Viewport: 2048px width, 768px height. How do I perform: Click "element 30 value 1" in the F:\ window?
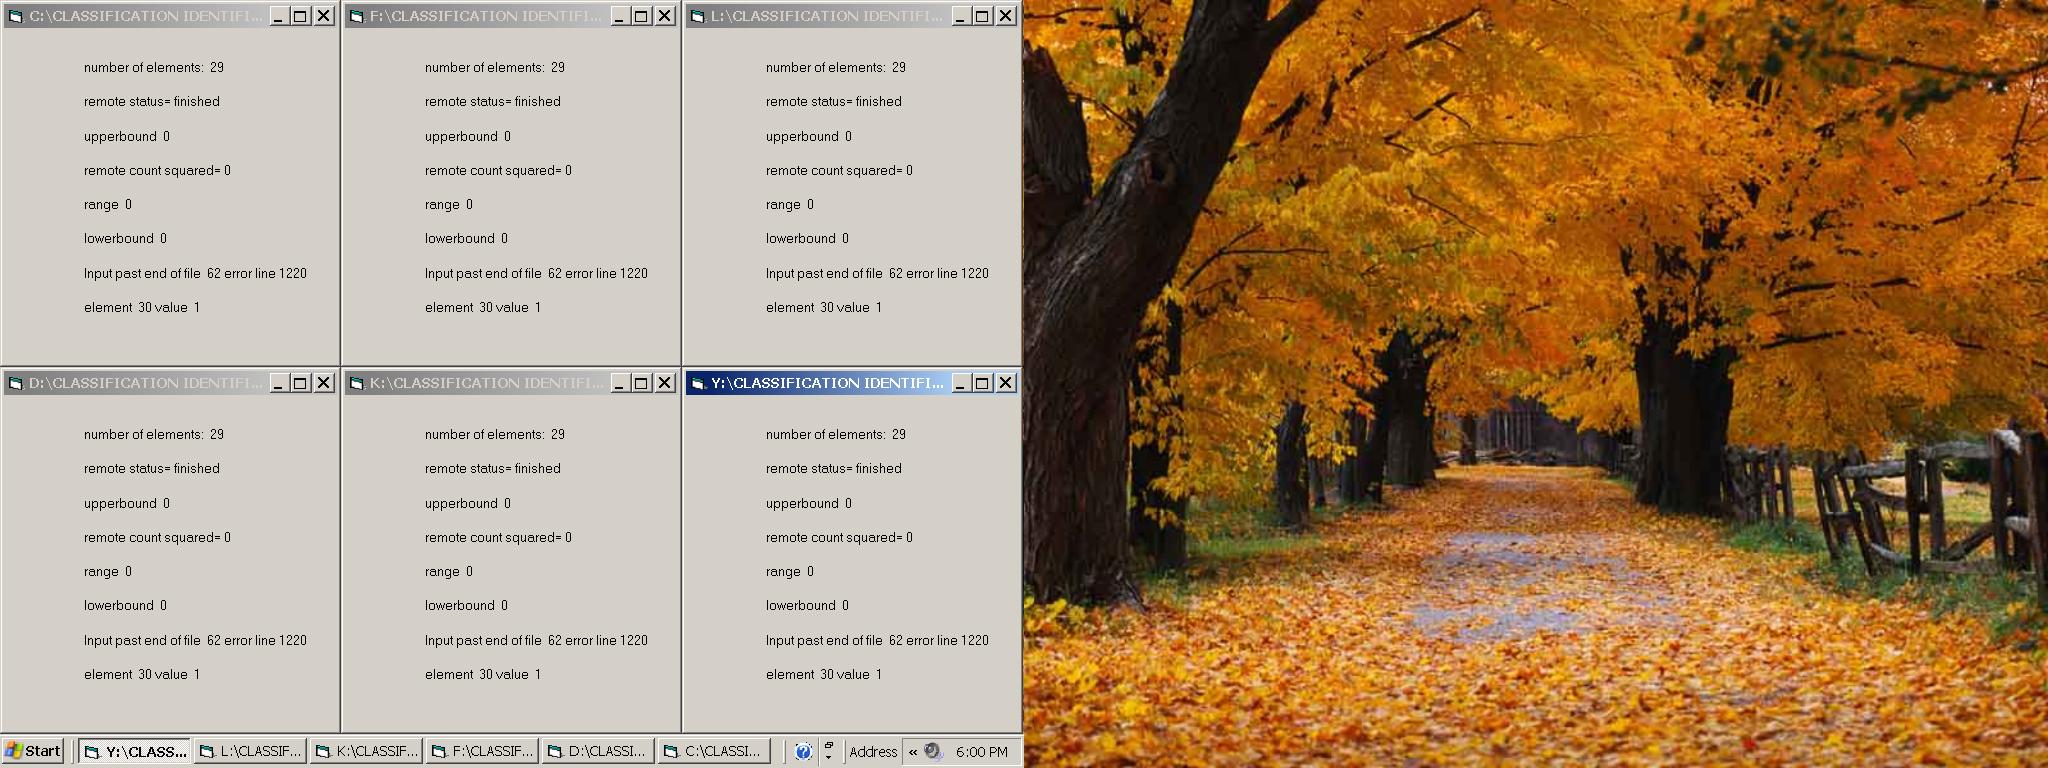click(x=483, y=307)
